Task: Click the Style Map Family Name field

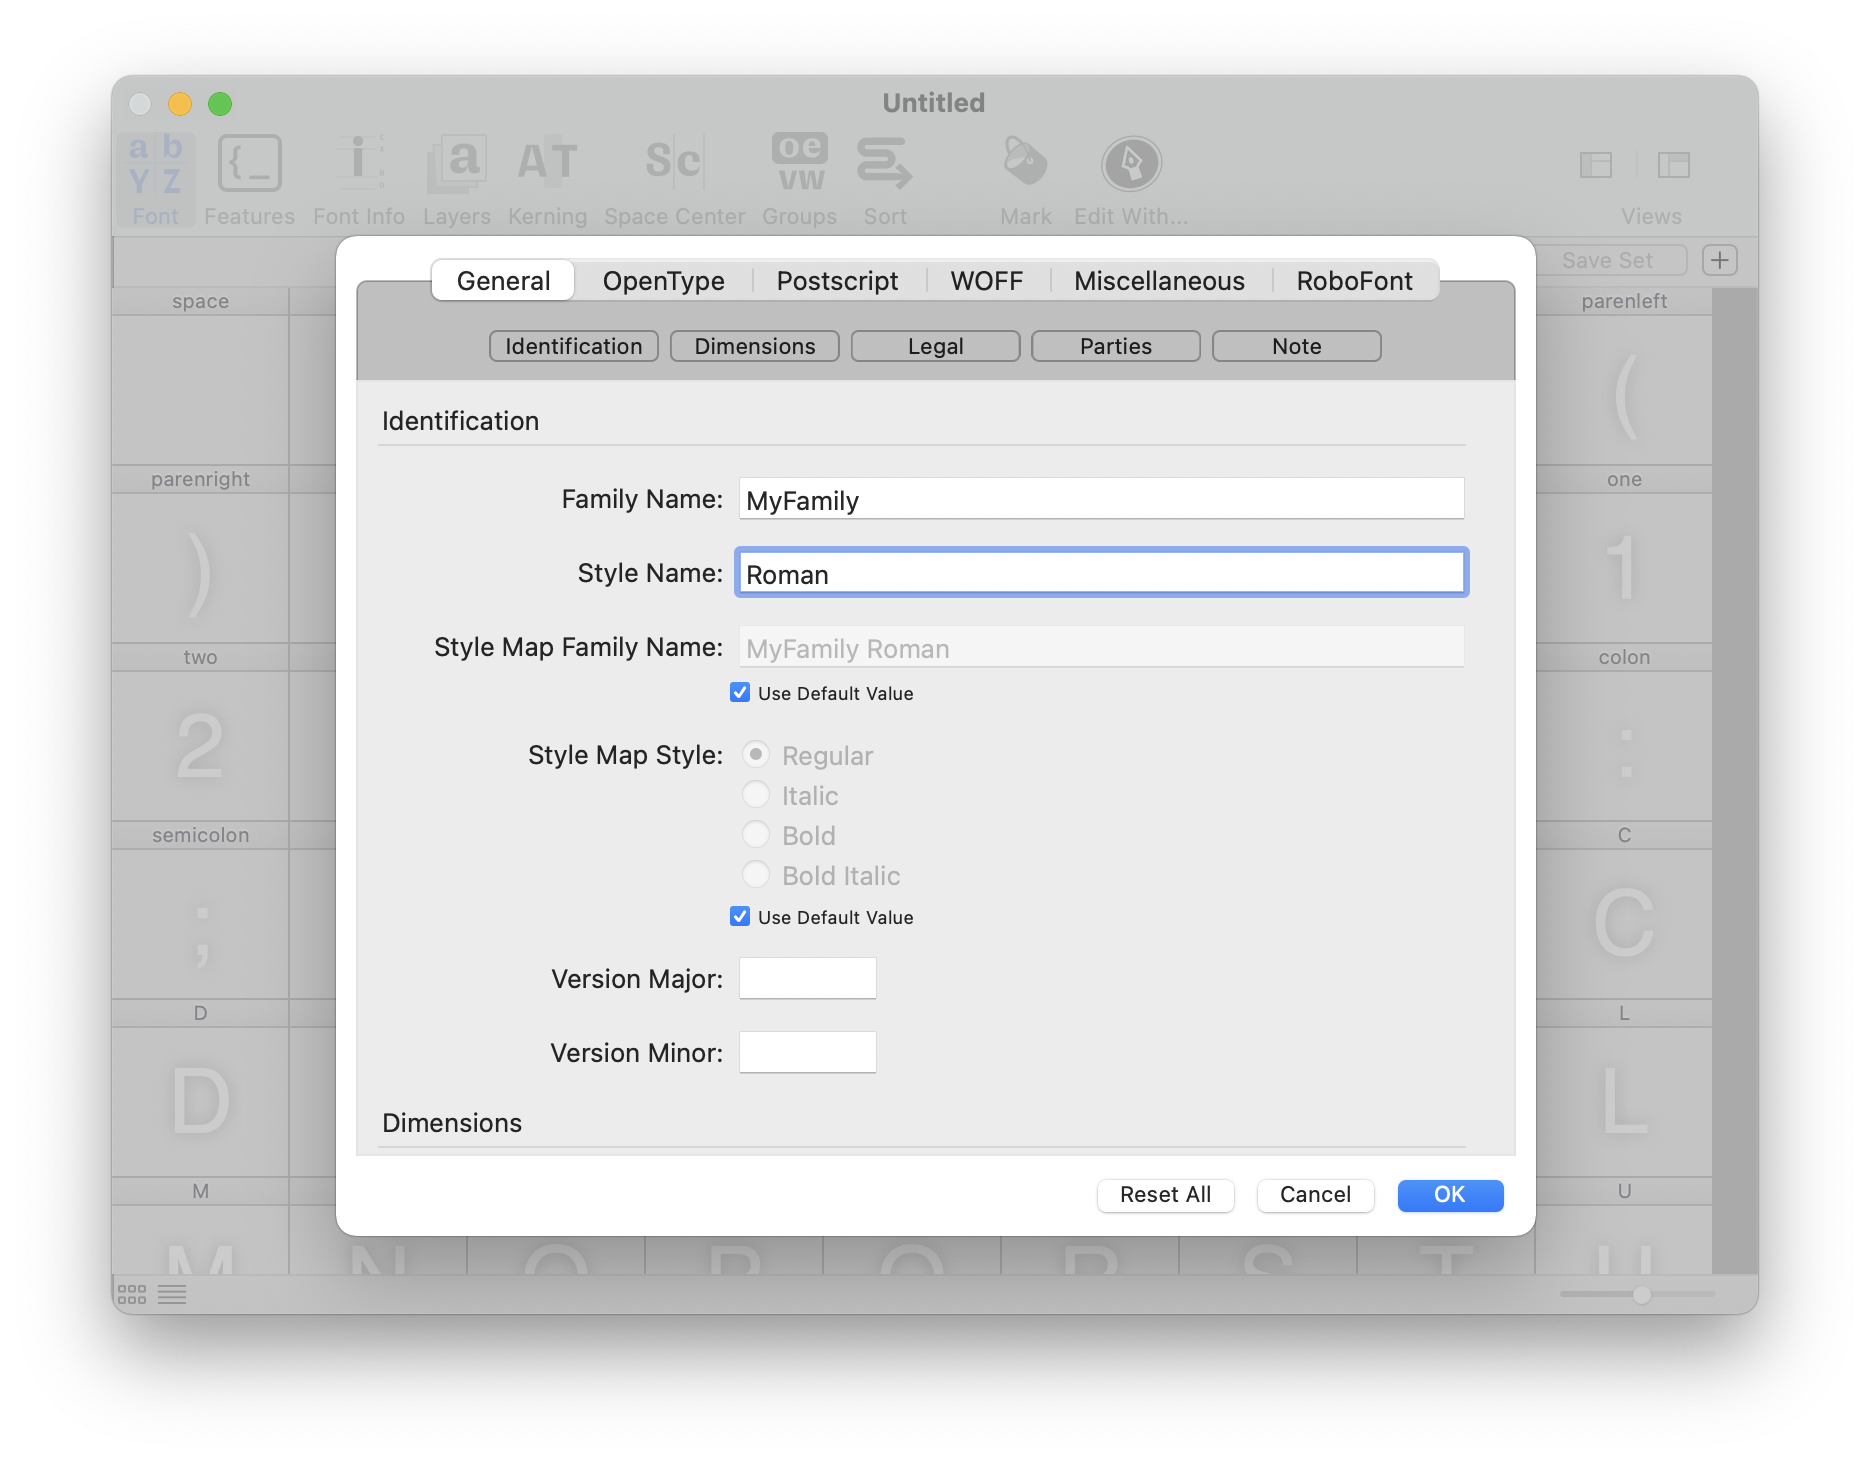Action: pos(1101,647)
